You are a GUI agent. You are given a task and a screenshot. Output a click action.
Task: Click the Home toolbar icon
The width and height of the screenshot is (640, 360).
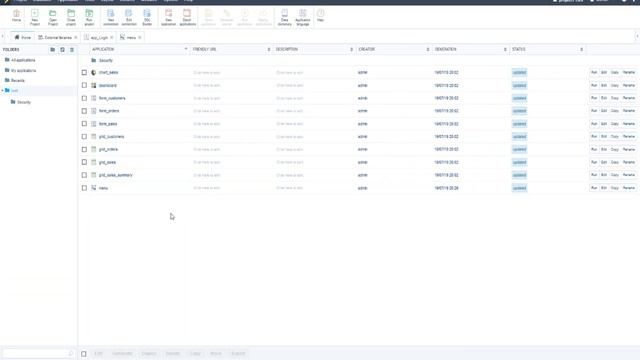(x=16, y=17)
